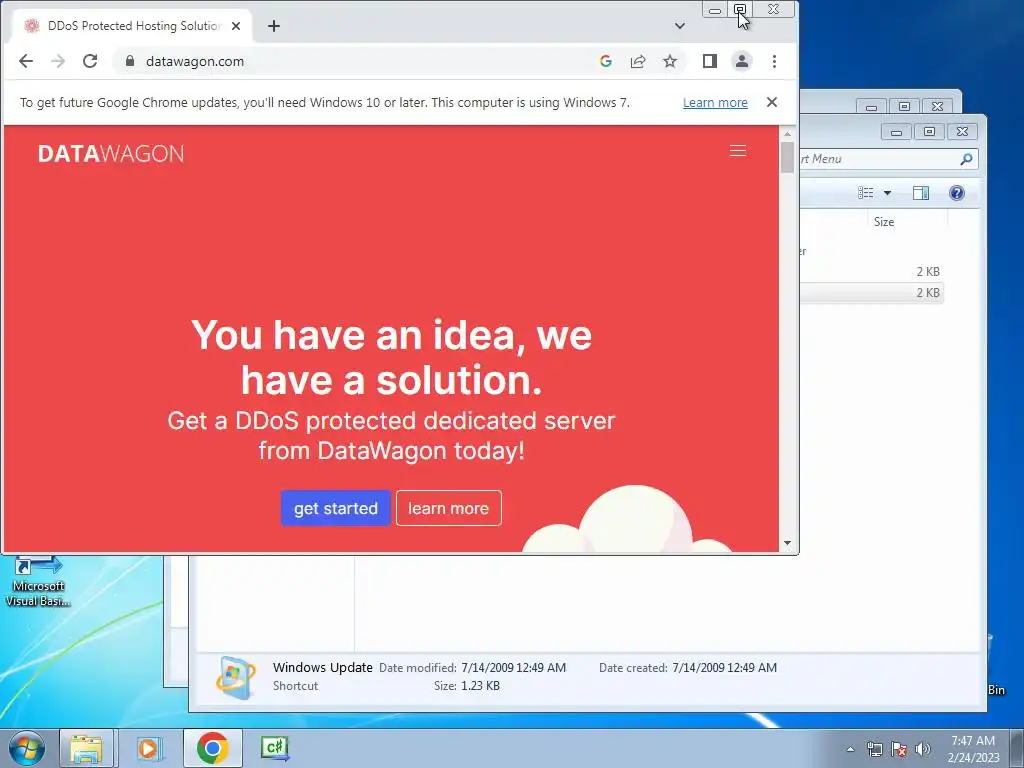This screenshot has height=768, width=1024.
Task: Minimize the front Explorer window
Action: coord(896,132)
